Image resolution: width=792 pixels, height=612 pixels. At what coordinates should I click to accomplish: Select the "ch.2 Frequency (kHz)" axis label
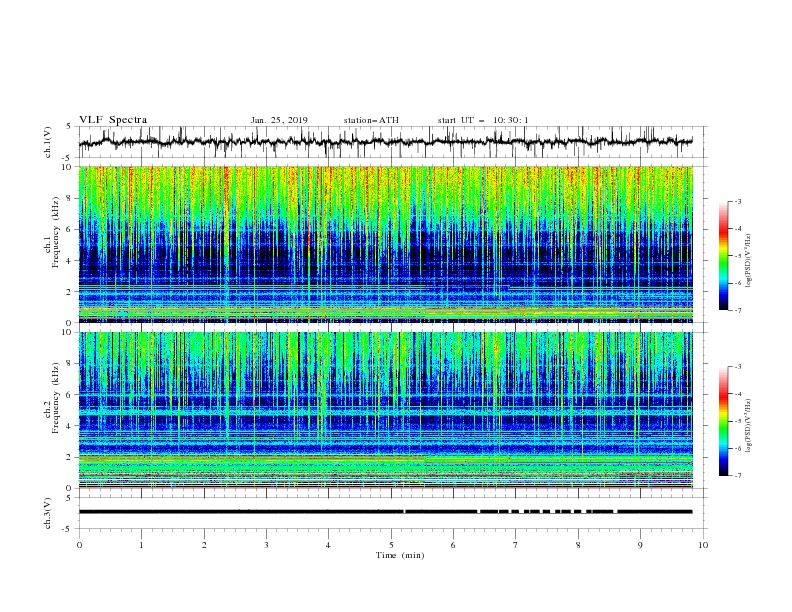coord(52,398)
